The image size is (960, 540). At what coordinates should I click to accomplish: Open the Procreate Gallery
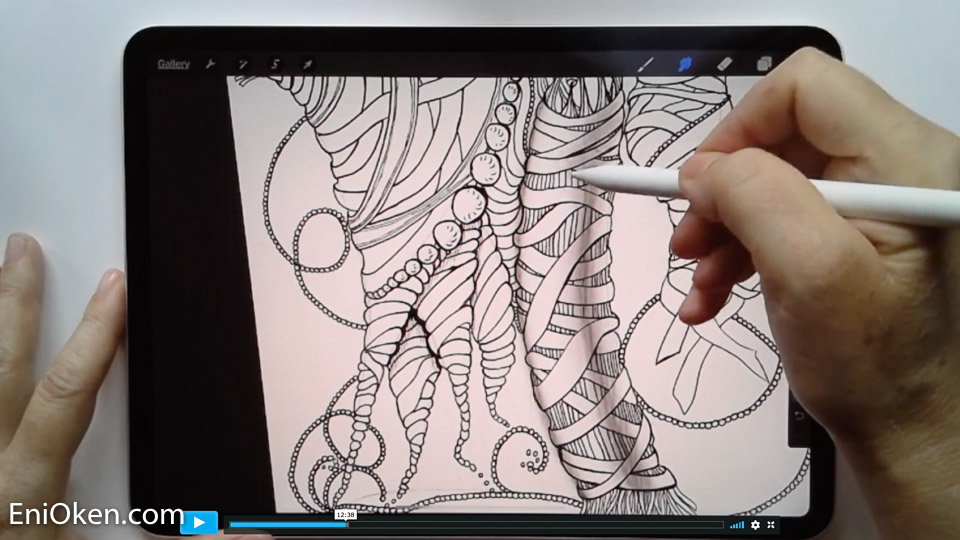tap(173, 64)
